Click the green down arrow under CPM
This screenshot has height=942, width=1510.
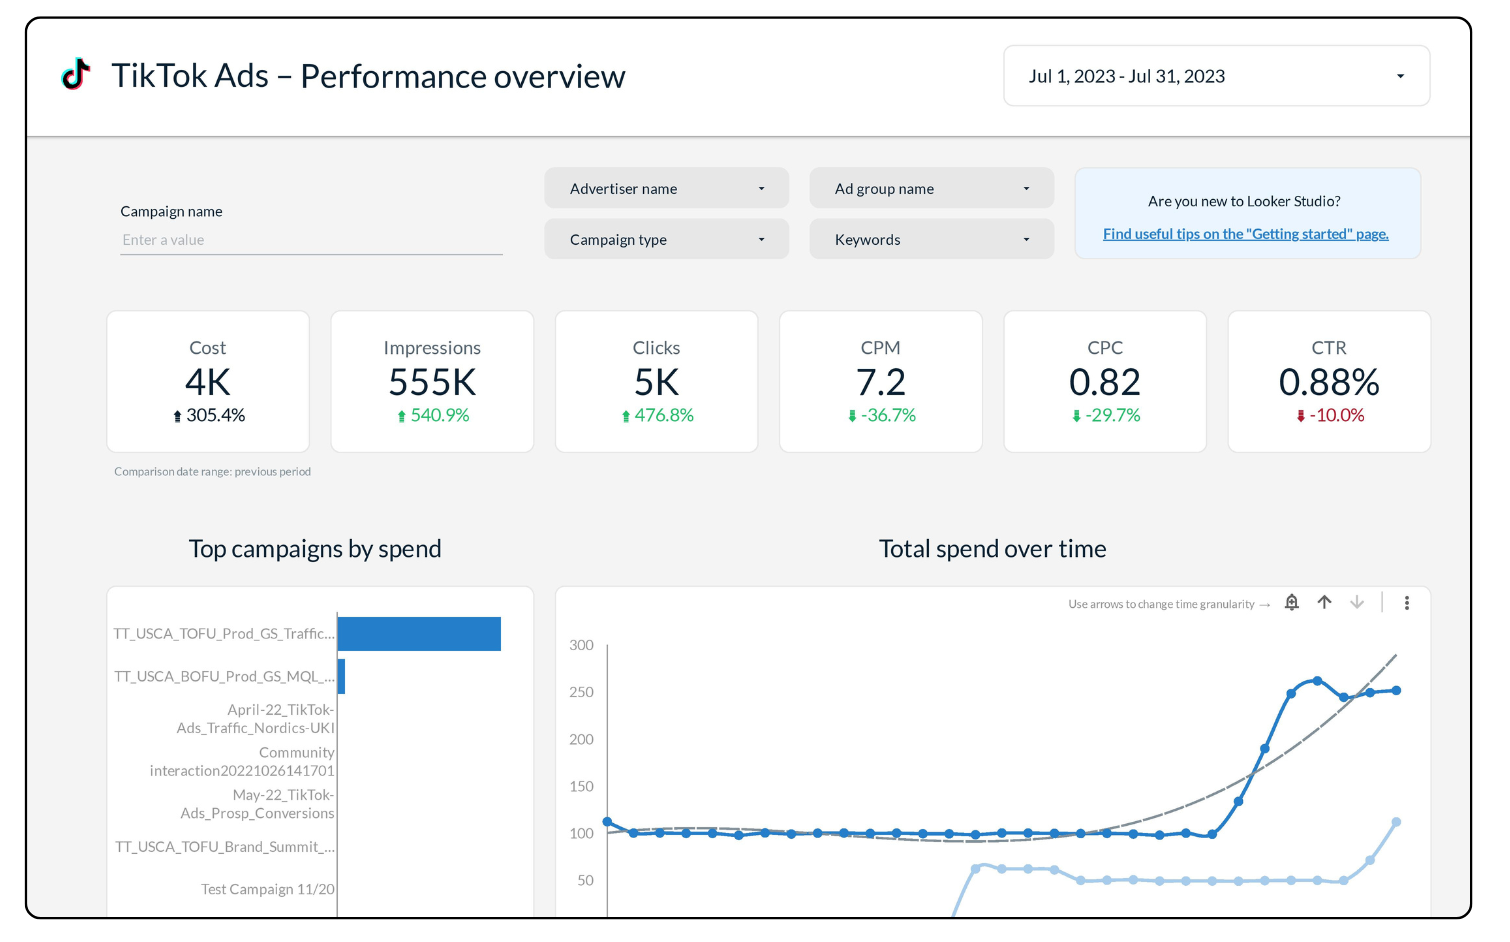click(852, 416)
